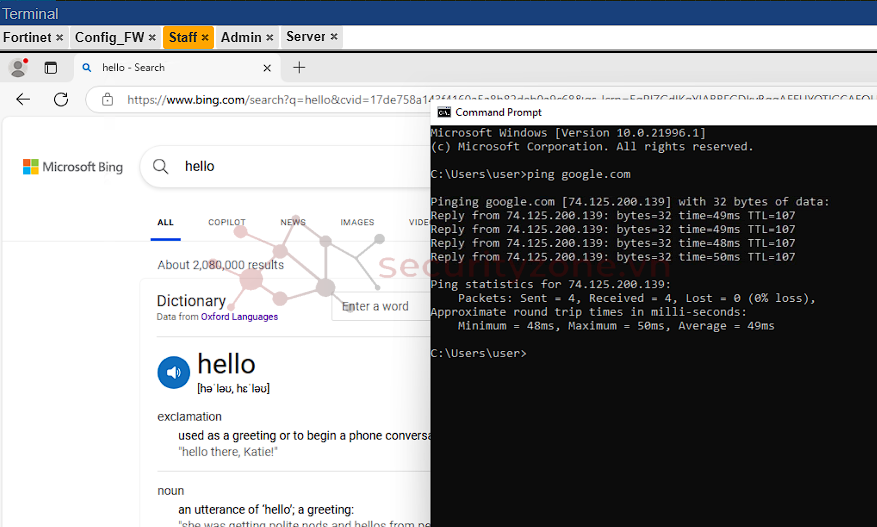Image resolution: width=877 pixels, height=527 pixels.
Task: Click the Command Prompt title bar icon
Action: tap(444, 112)
